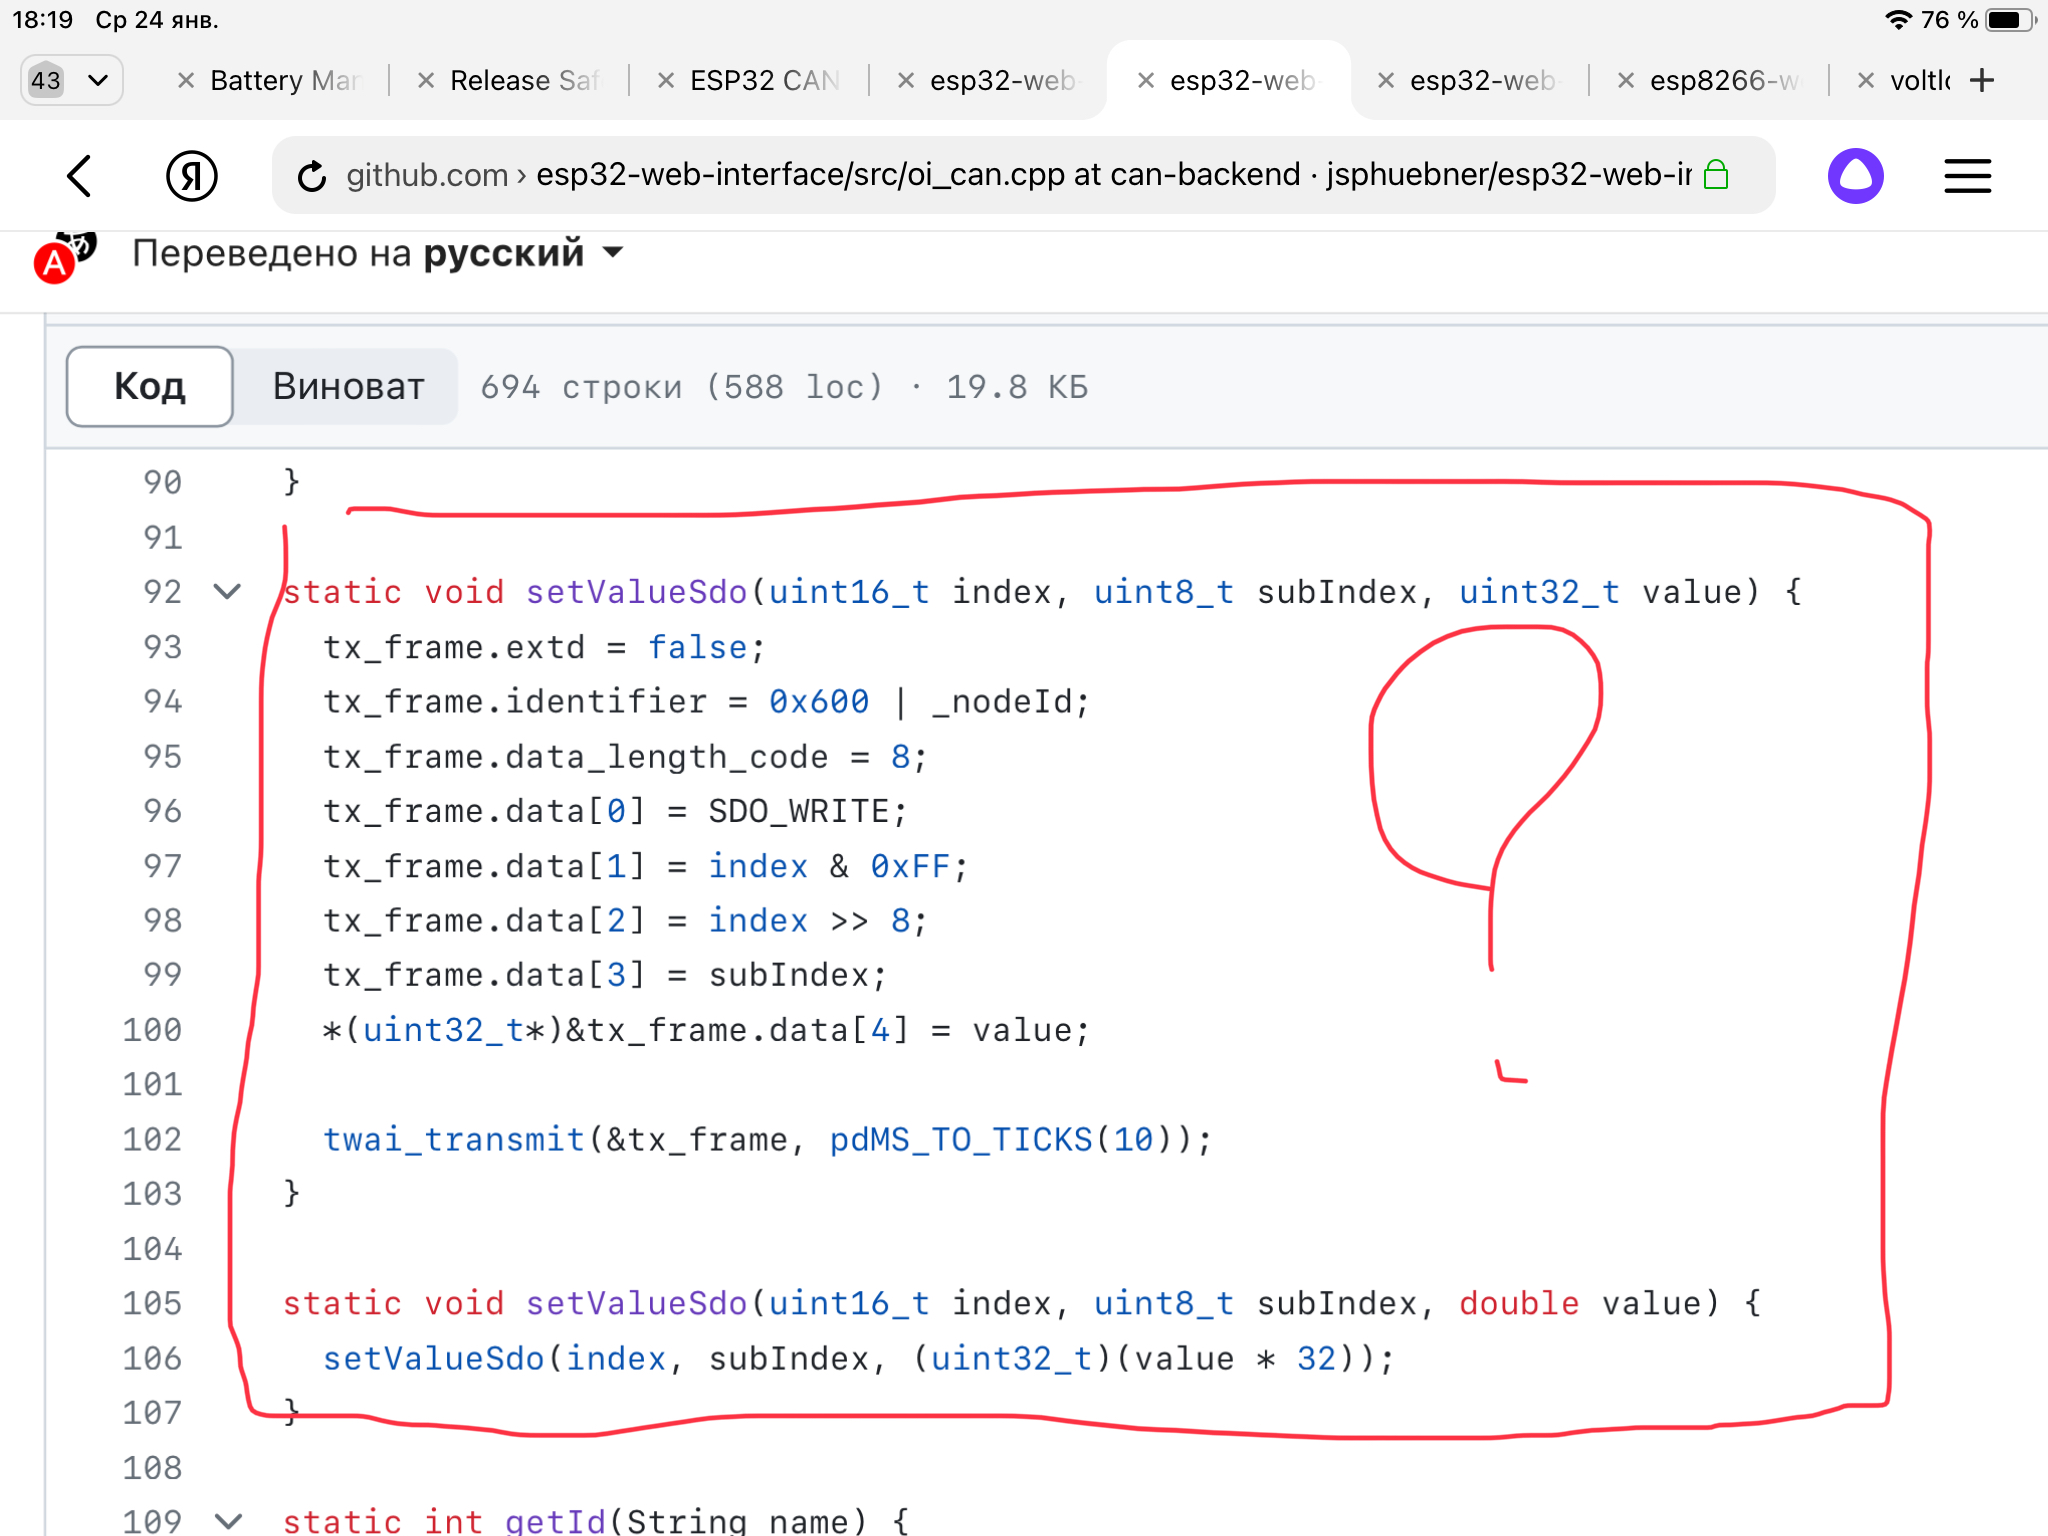Tap the green padlock security icon
This screenshot has width=2048, height=1536.
1716,175
